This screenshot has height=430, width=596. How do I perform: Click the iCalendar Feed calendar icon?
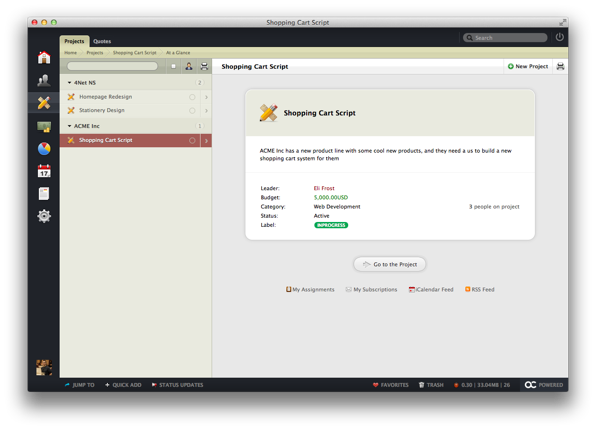[x=412, y=290]
